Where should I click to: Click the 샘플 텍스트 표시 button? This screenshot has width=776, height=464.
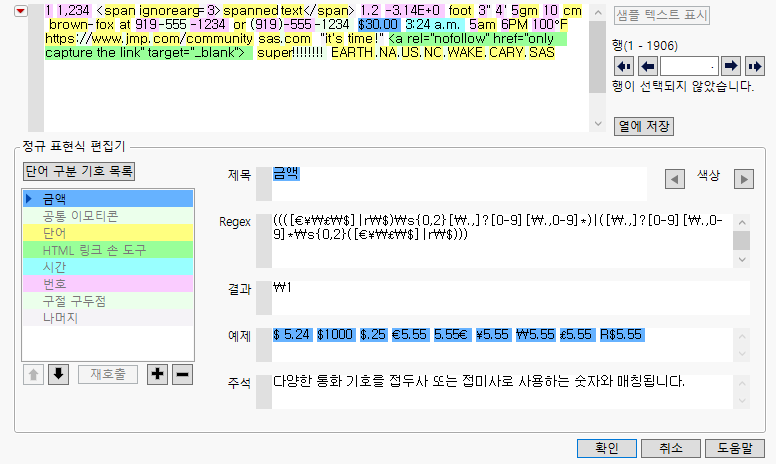[x=662, y=15]
